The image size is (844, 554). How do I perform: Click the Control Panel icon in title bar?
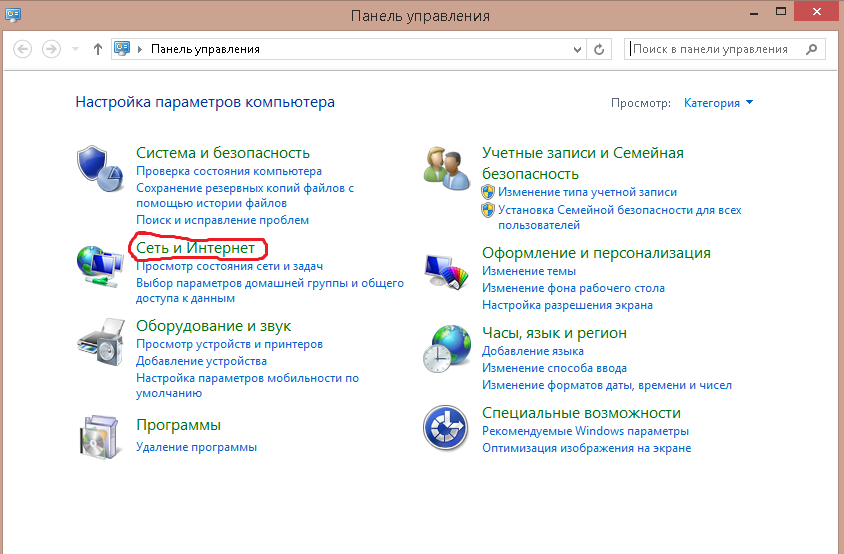coord(13,15)
